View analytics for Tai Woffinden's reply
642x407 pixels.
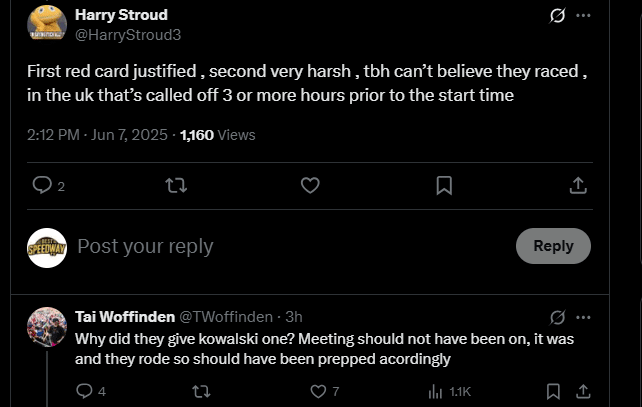pos(436,391)
